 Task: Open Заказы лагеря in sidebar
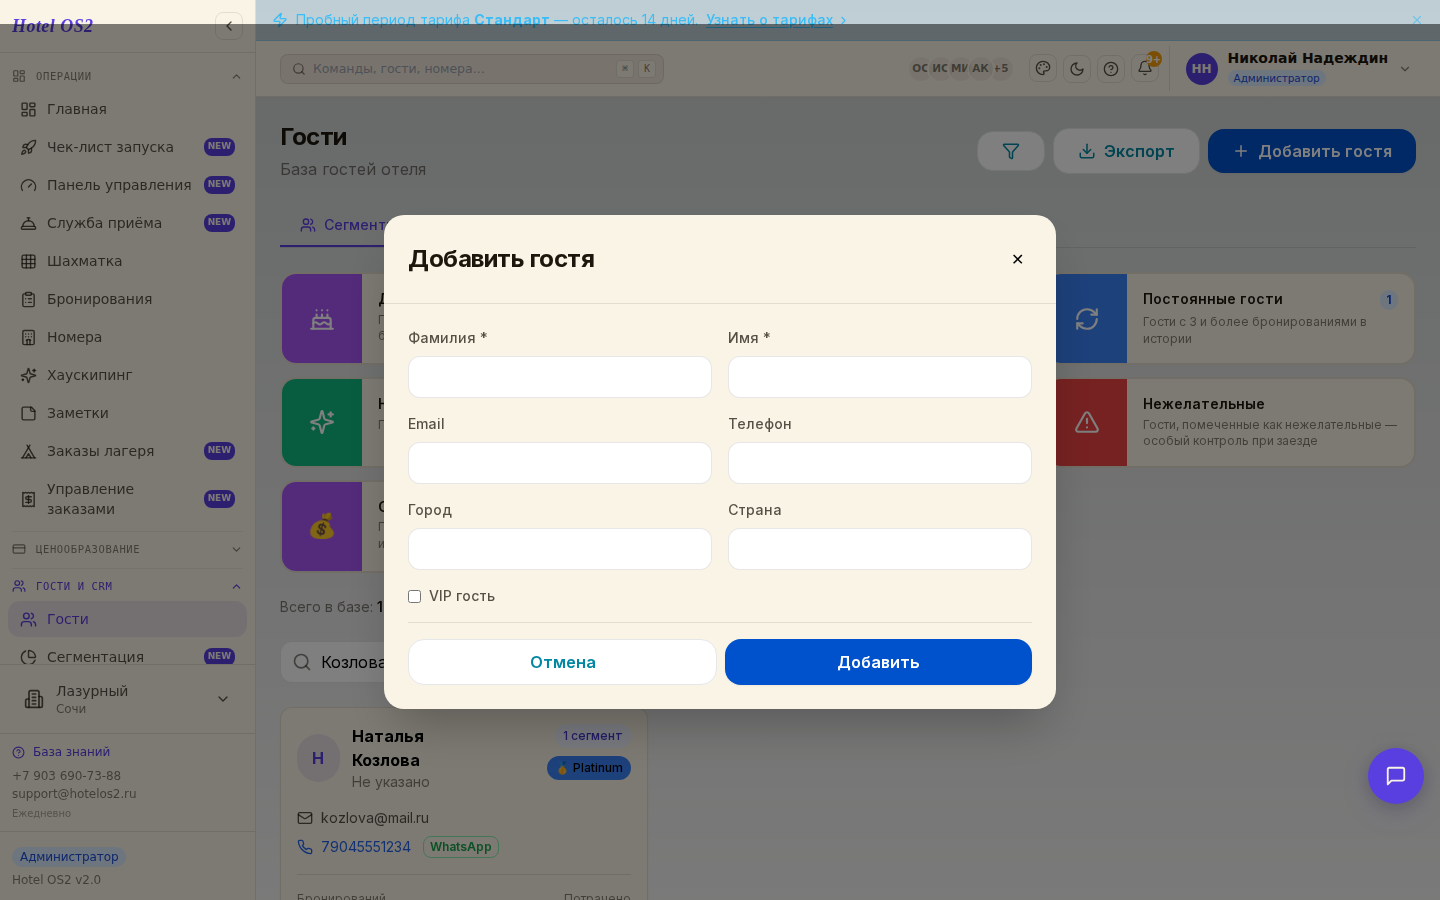[x=127, y=451]
